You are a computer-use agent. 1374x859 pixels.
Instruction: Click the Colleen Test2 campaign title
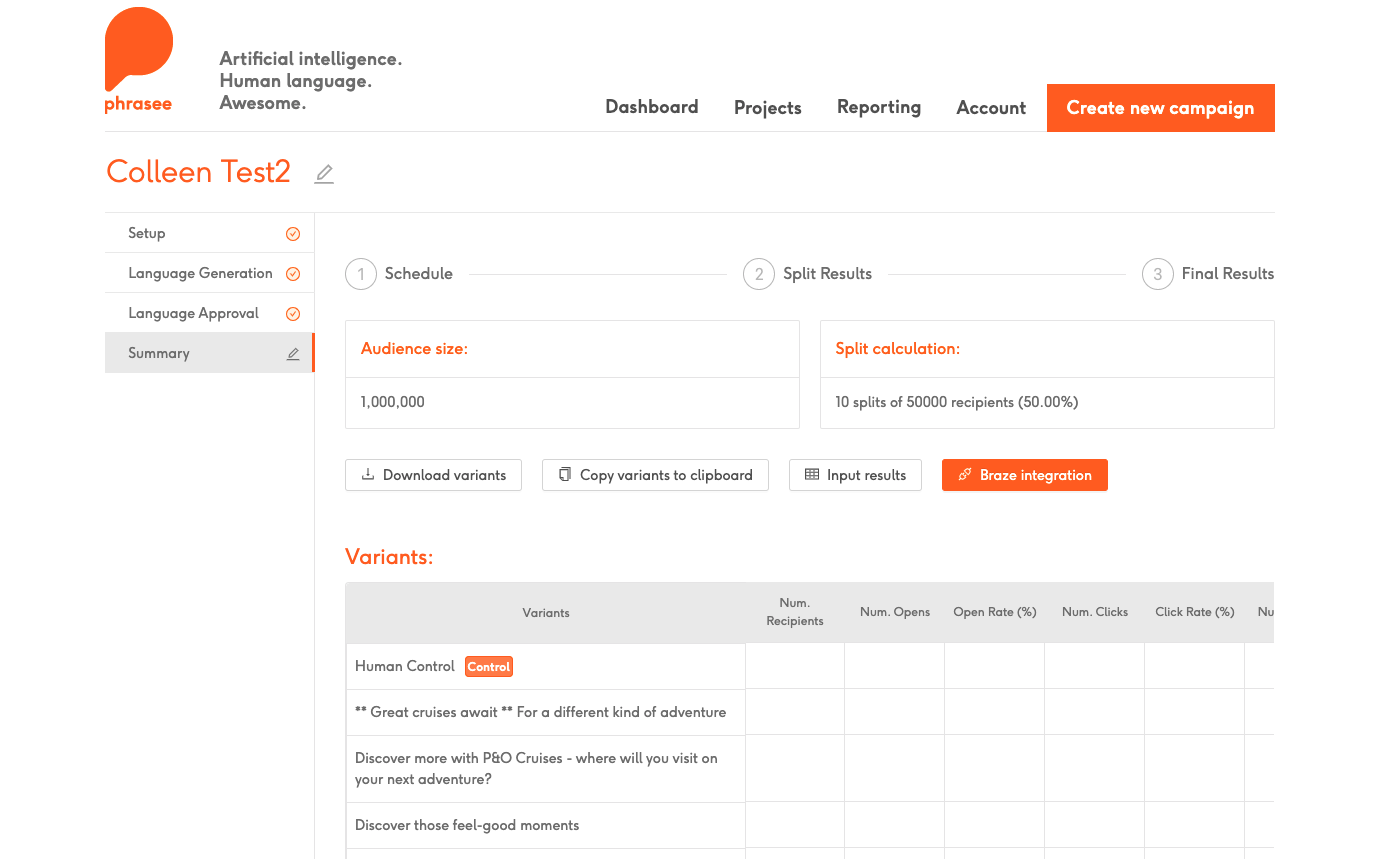point(198,172)
